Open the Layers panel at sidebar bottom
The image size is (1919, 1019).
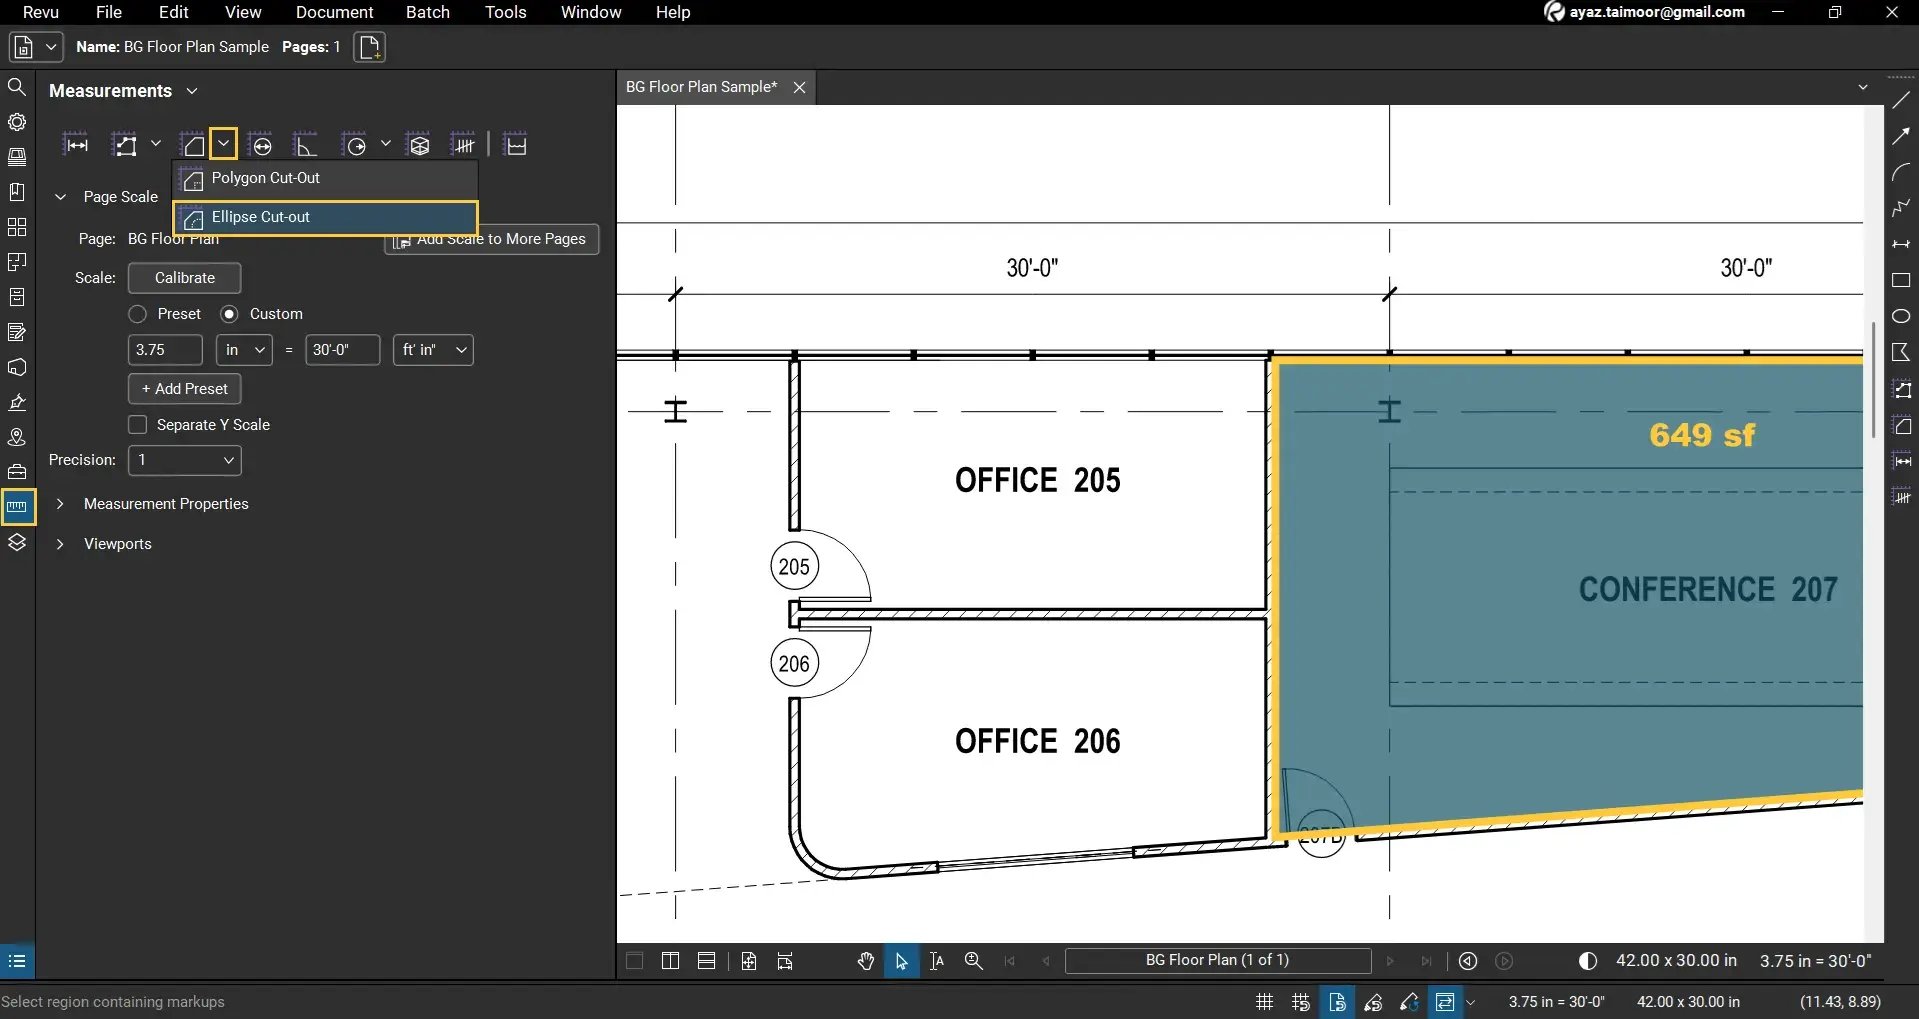[x=17, y=542]
